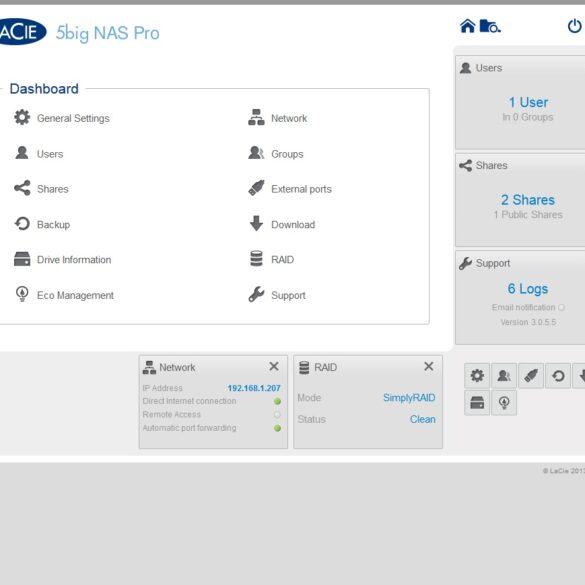Open Download page
Image resolution: width=585 pixels, height=585 pixels.
(293, 225)
